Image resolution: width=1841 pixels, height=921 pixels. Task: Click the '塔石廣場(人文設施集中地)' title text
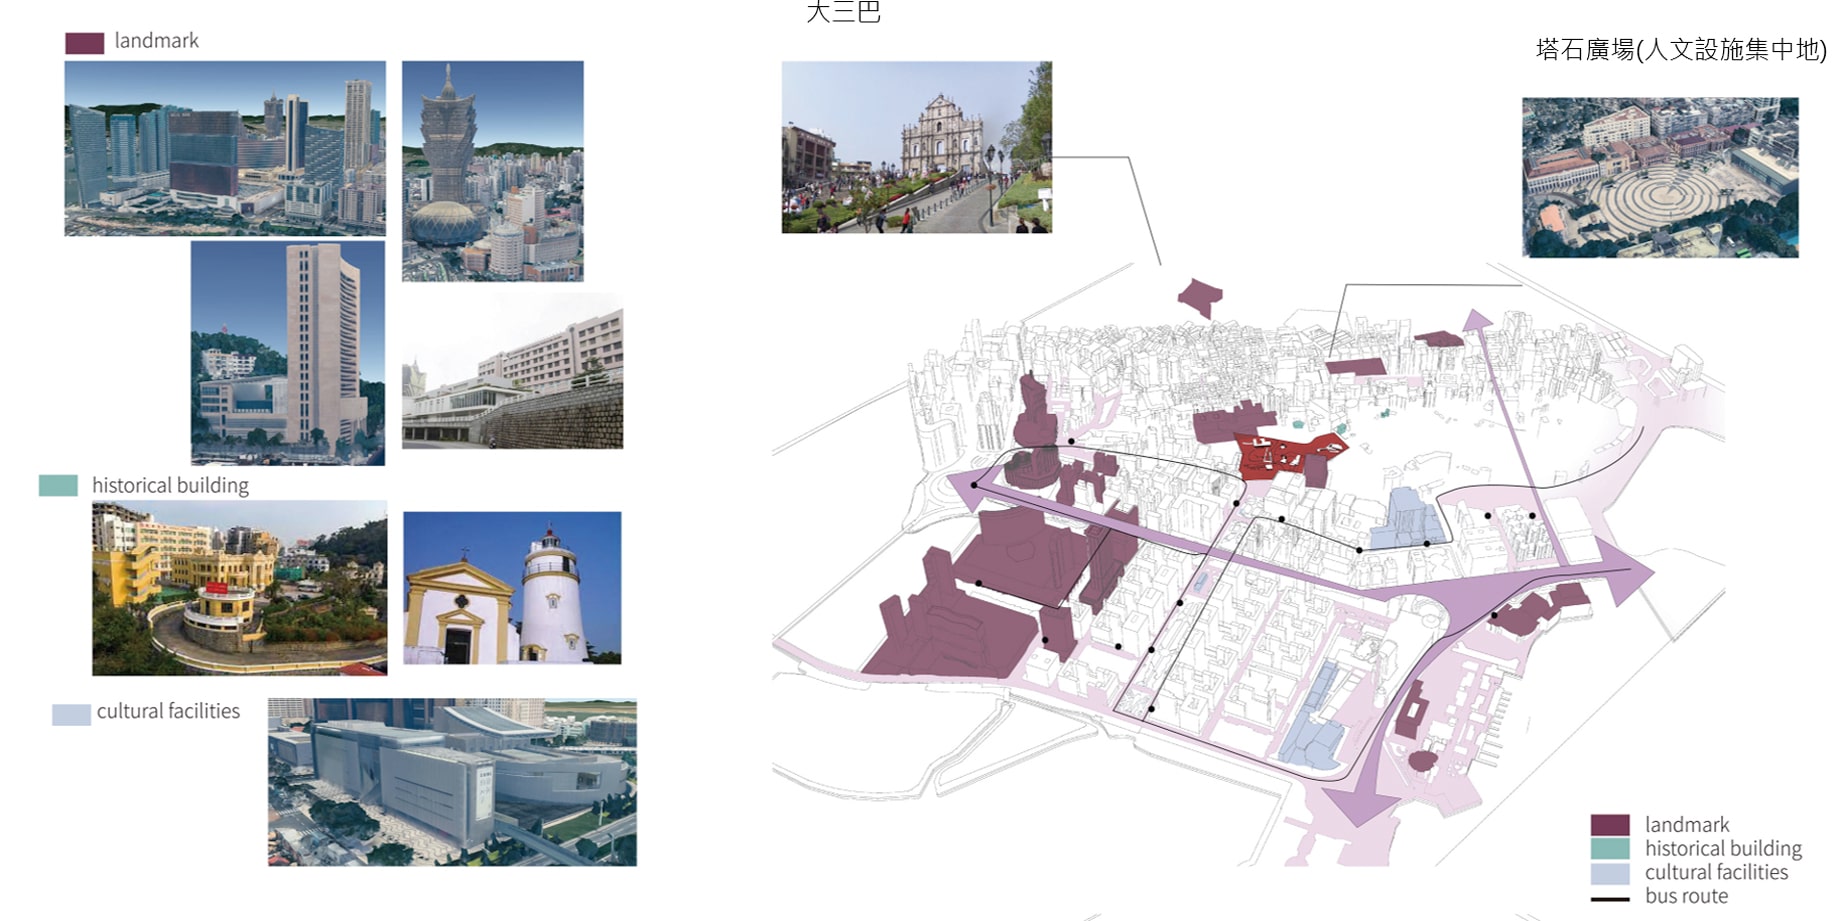[1681, 50]
